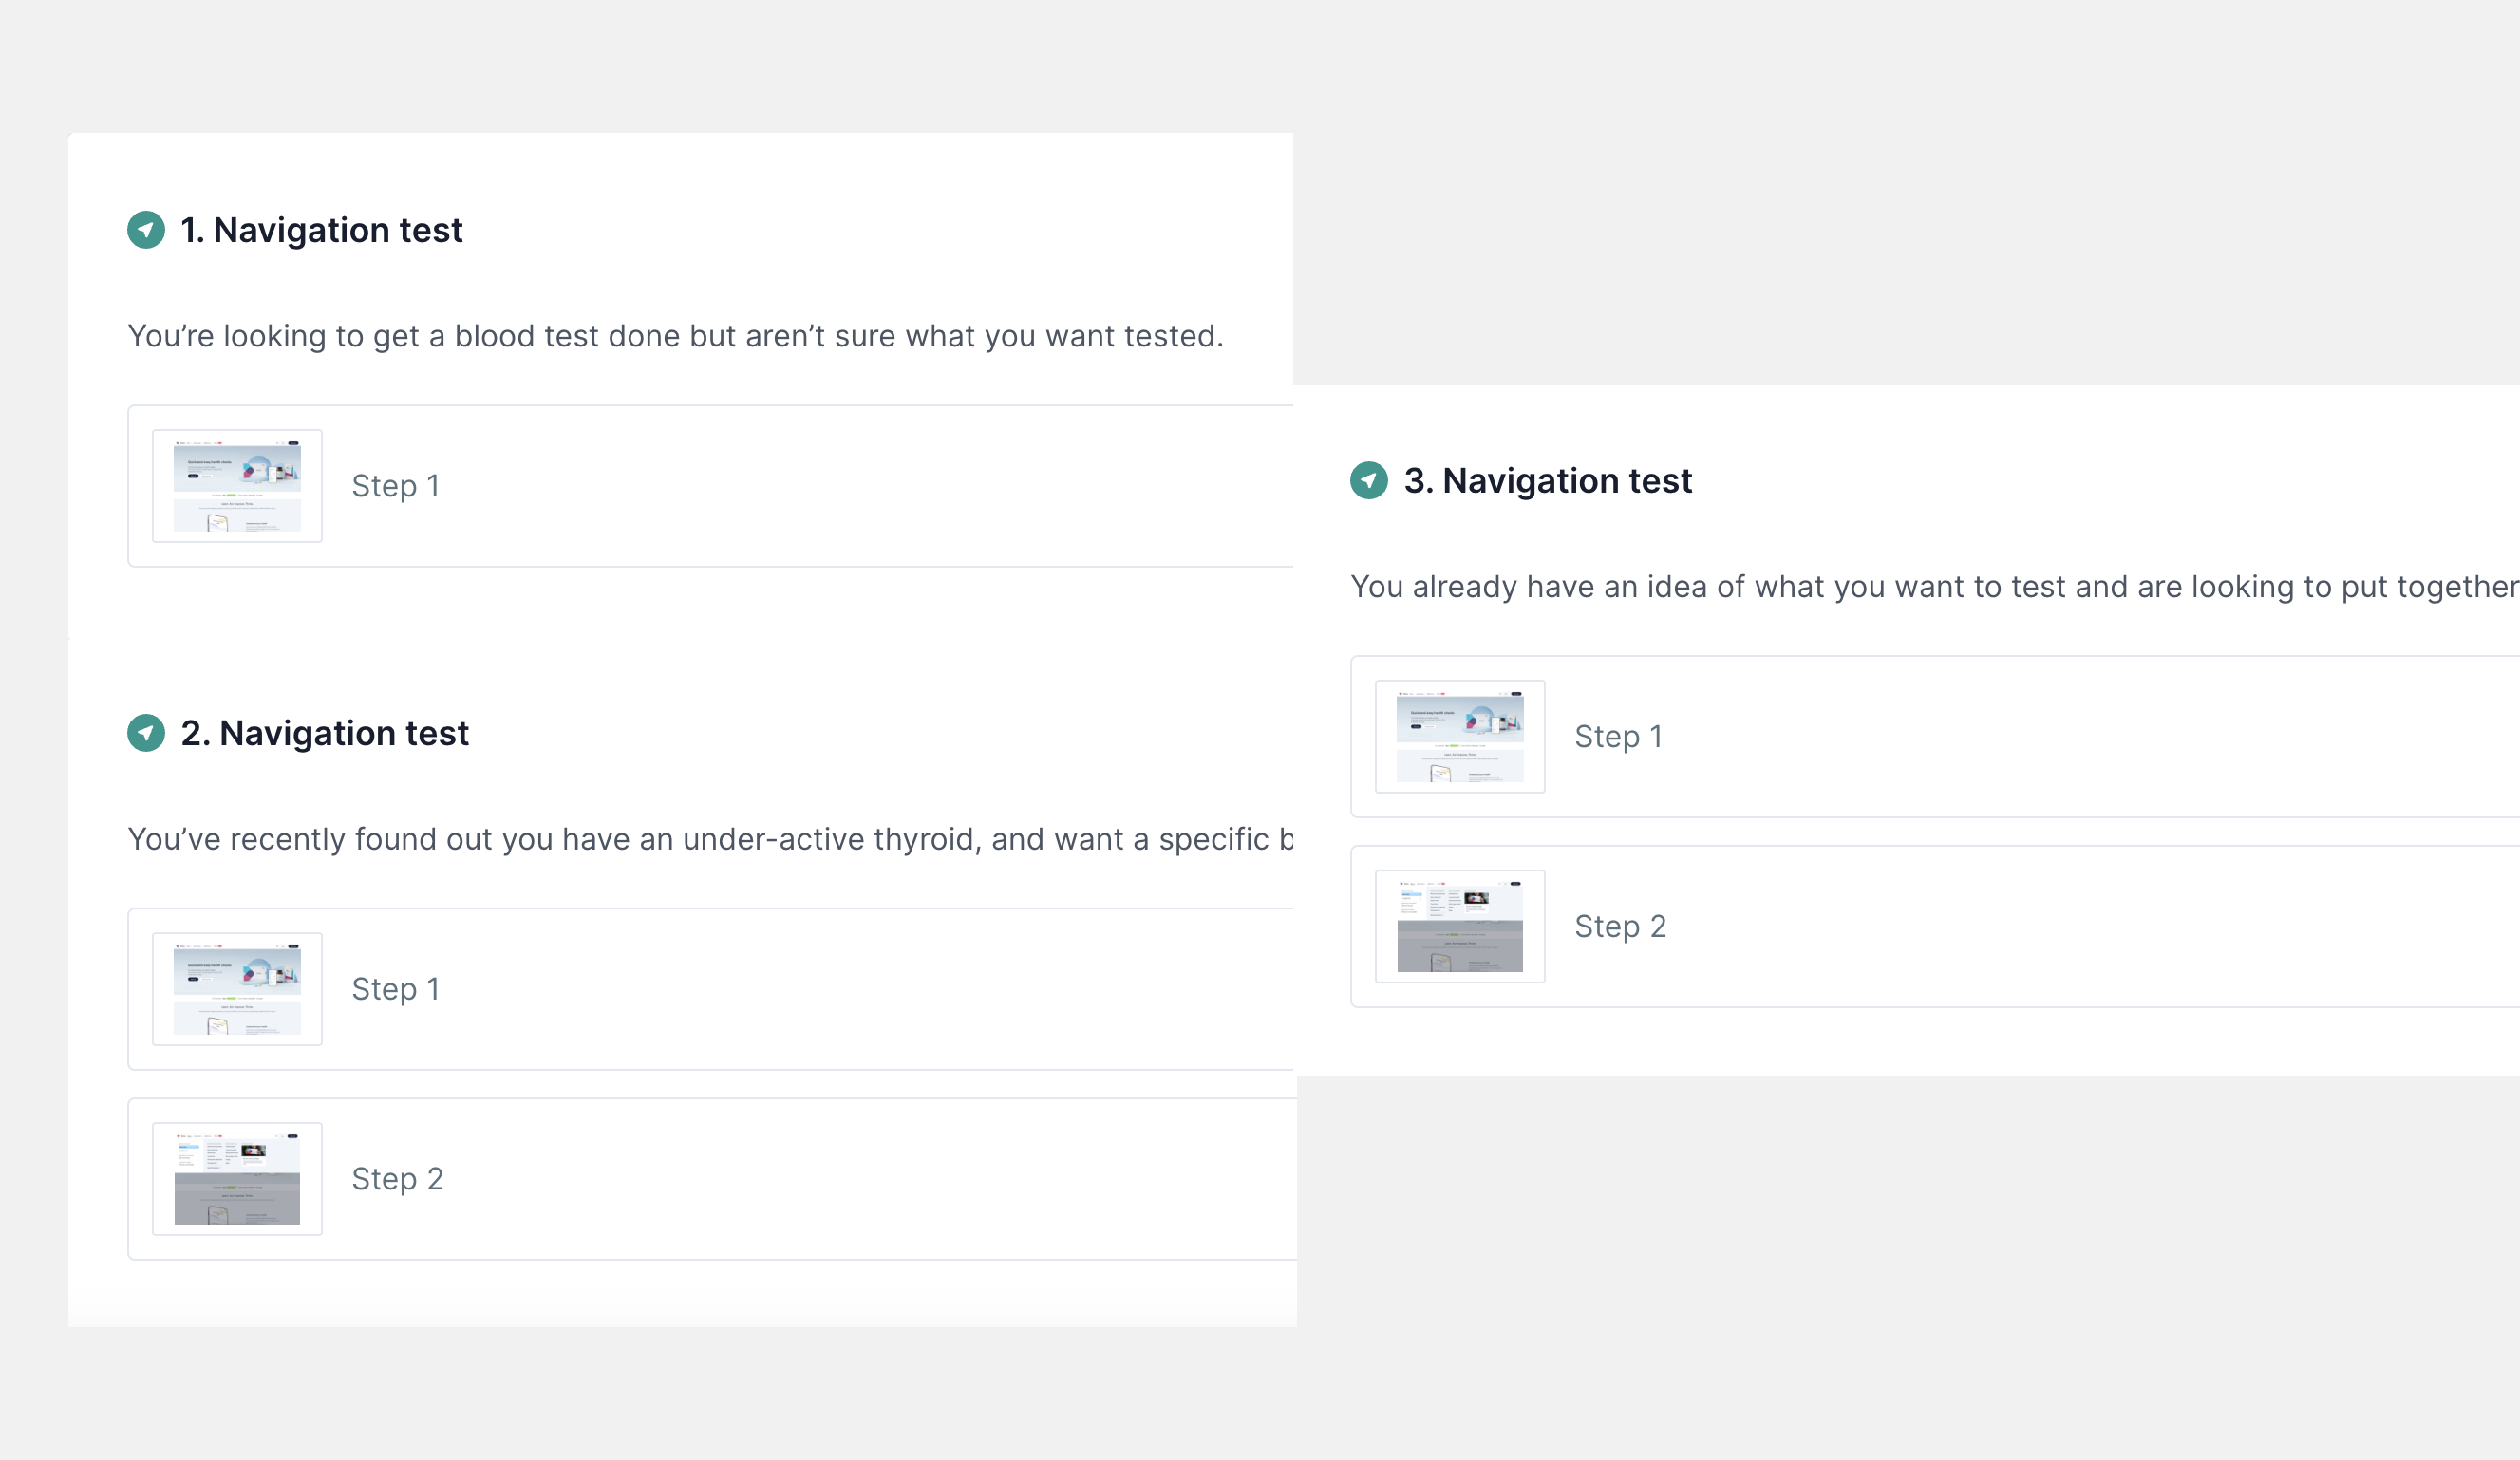The height and width of the screenshot is (1460, 2520).
Task: Click the 'You already have an idea' description
Action: click(1930, 587)
